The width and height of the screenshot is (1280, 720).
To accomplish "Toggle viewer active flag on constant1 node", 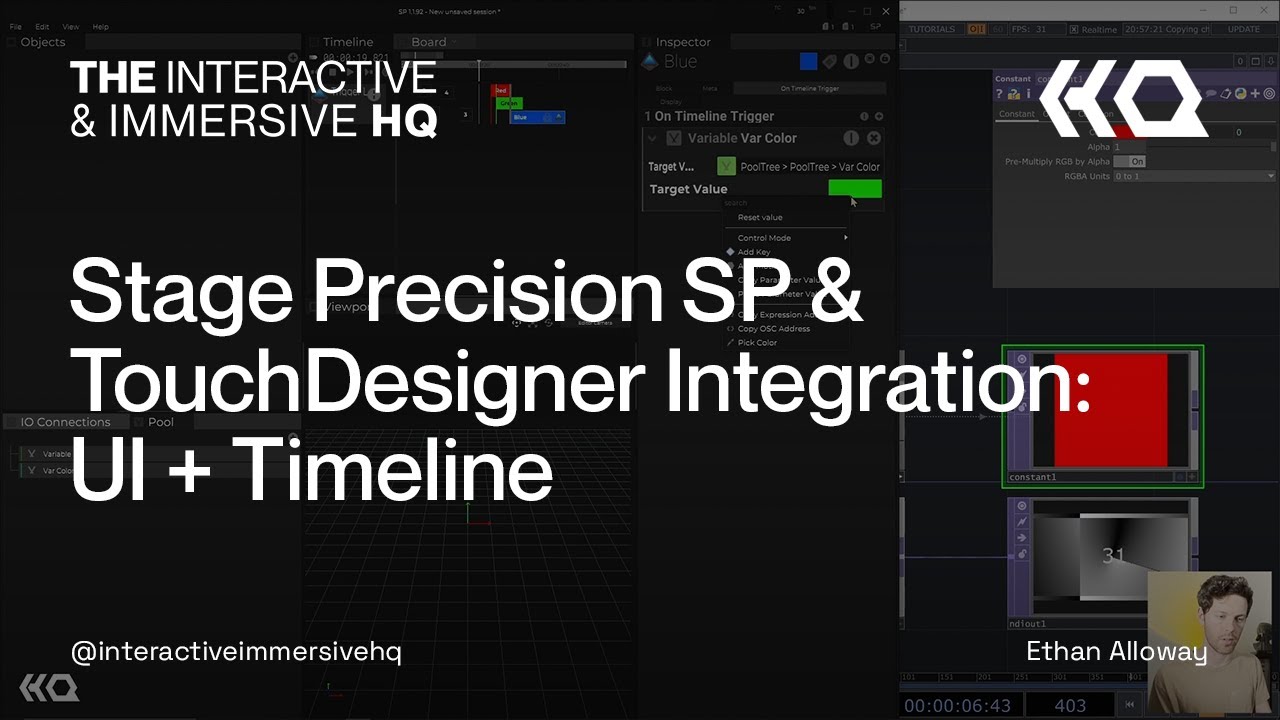I will [x=1022, y=359].
